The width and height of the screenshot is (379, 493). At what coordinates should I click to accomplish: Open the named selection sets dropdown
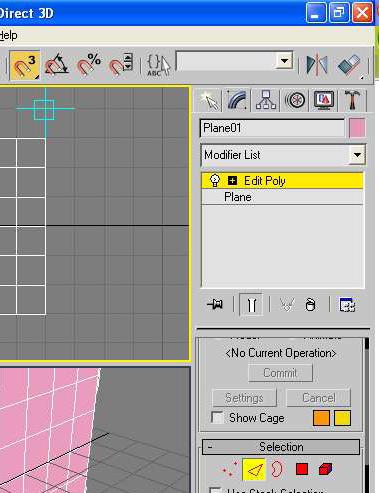(235, 61)
